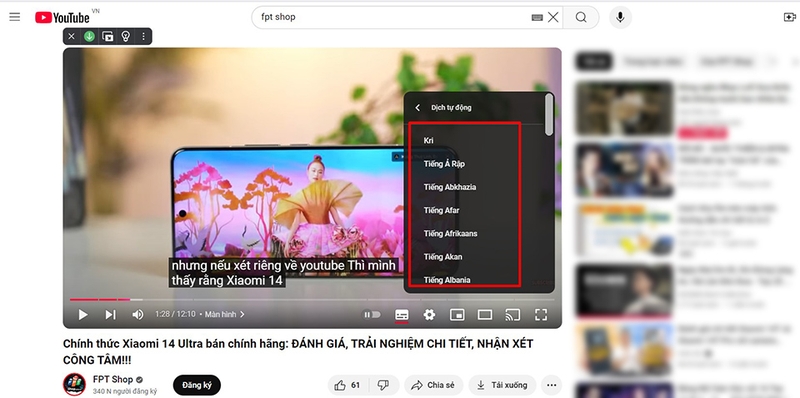
Task: Open the FPT Shop channel avatar
Action: click(74, 384)
